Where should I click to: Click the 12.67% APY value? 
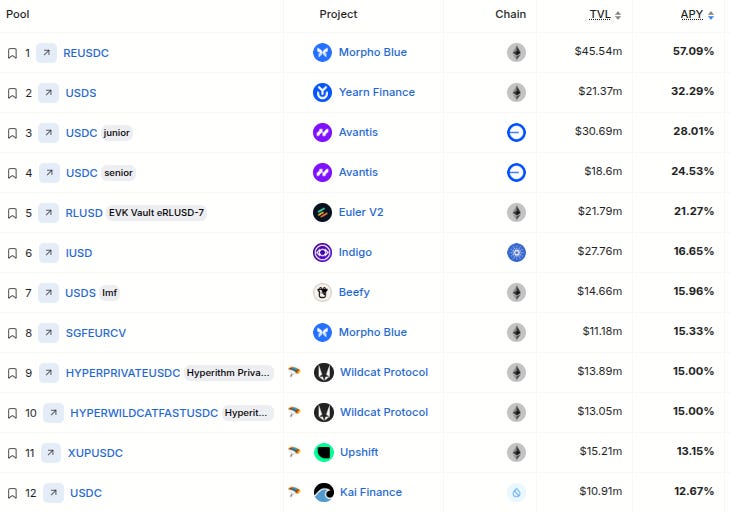694,492
